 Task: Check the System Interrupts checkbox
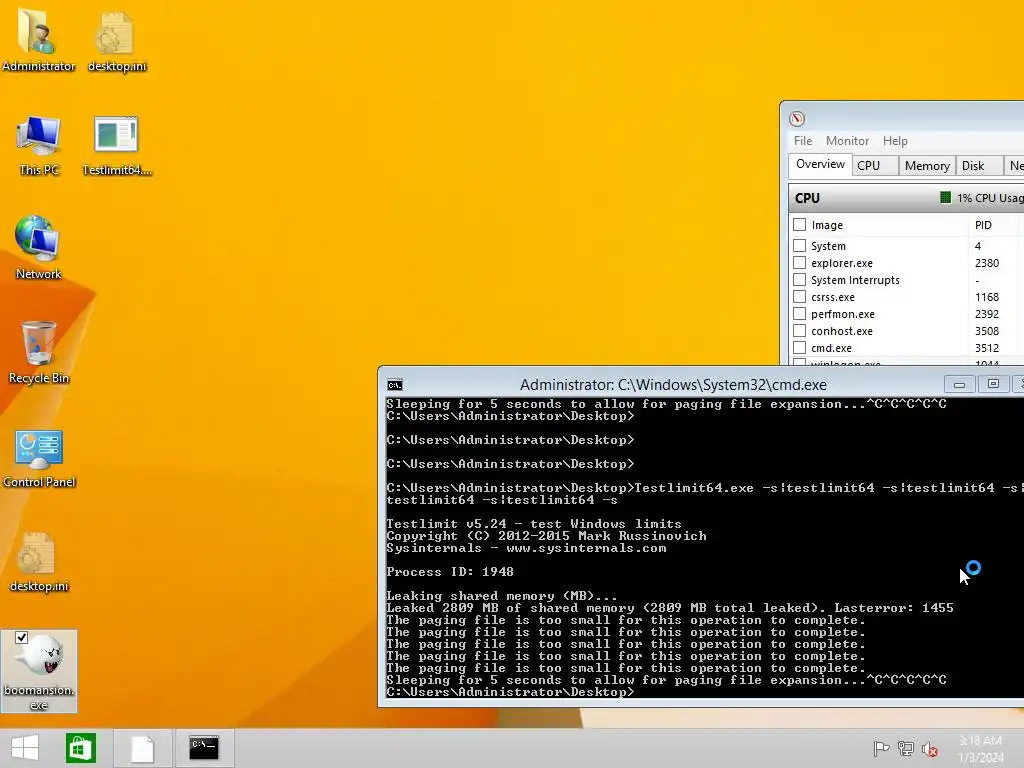click(799, 280)
